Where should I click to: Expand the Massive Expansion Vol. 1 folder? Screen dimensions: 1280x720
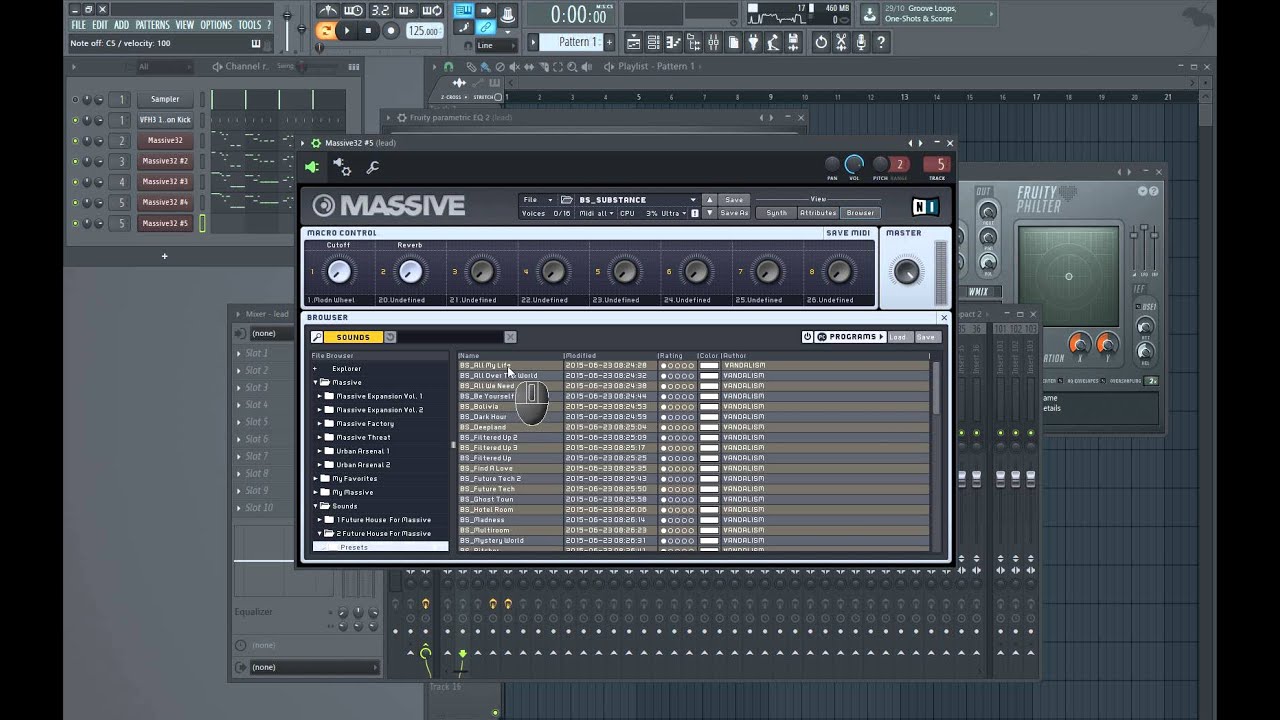tap(320, 396)
